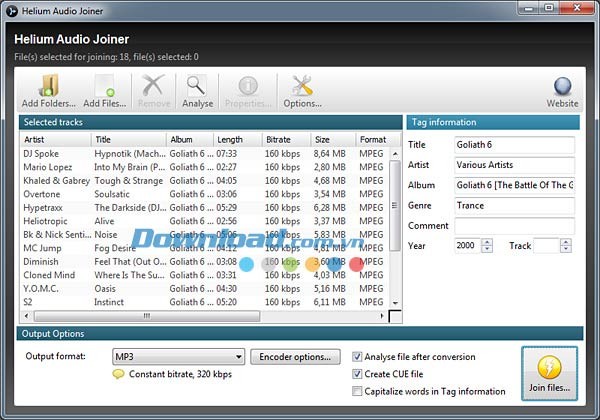The image size is (600, 420).
Task: Select the MC Jump track row
Action: pos(204,248)
